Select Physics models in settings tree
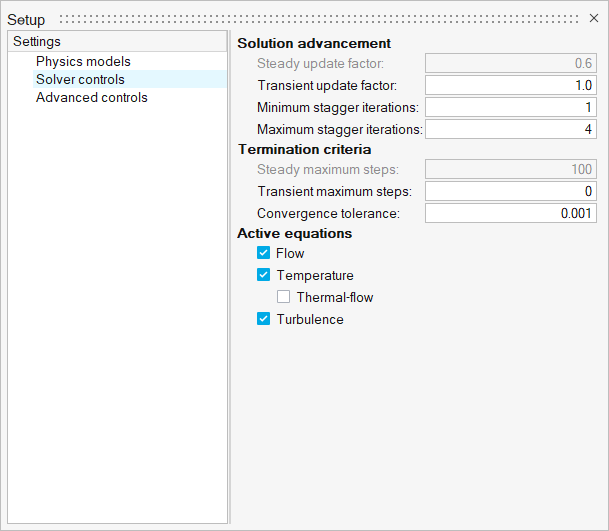The height and width of the screenshot is (531, 609). pyautogui.click(x=83, y=61)
